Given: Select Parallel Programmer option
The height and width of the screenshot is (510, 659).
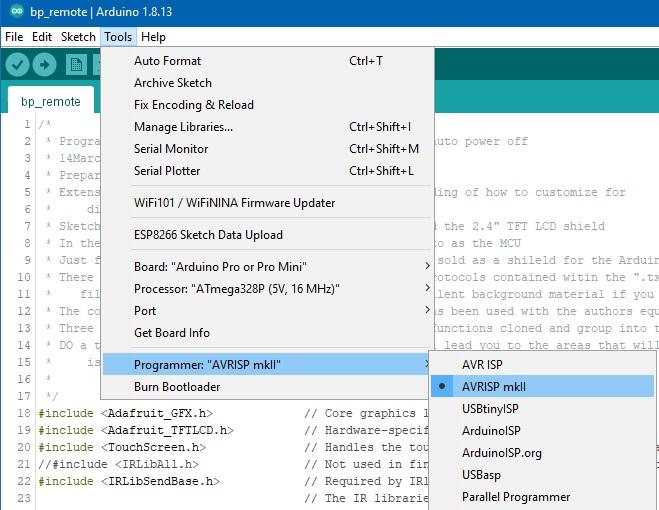Looking at the screenshot, I should click(543, 497).
